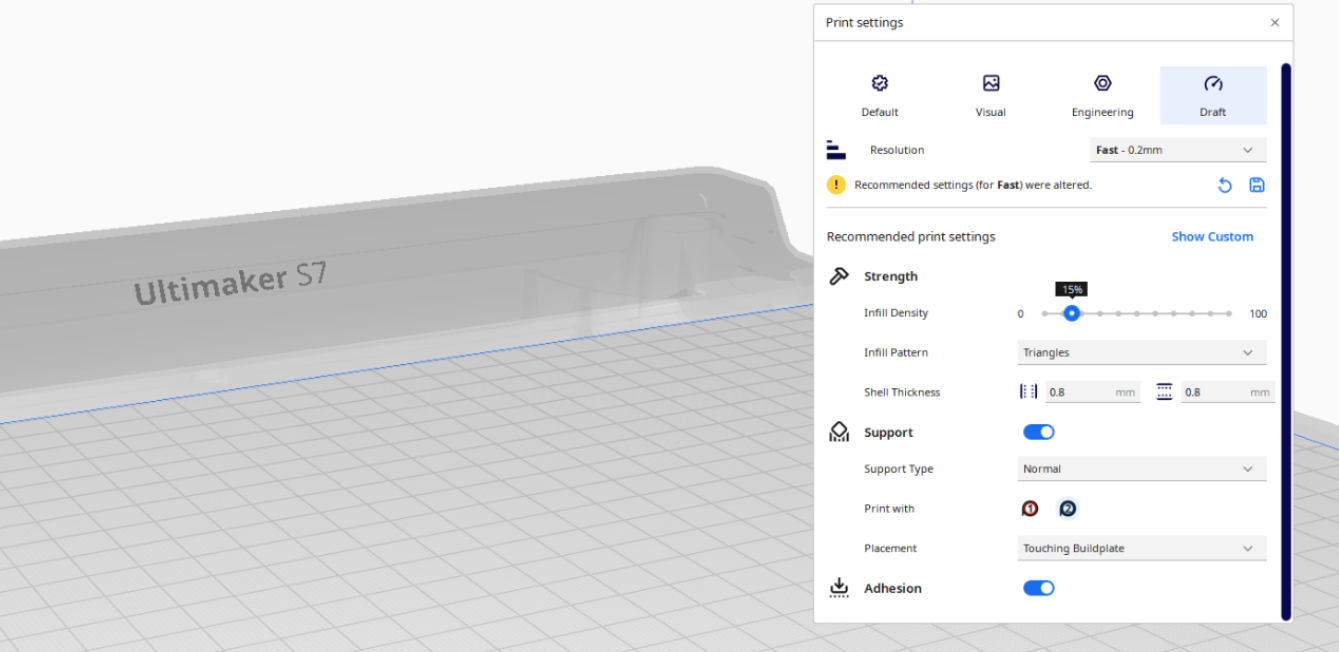The image size is (1339, 652).
Task: Toggle the Adhesion switch
Action: pyautogui.click(x=1039, y=588)
